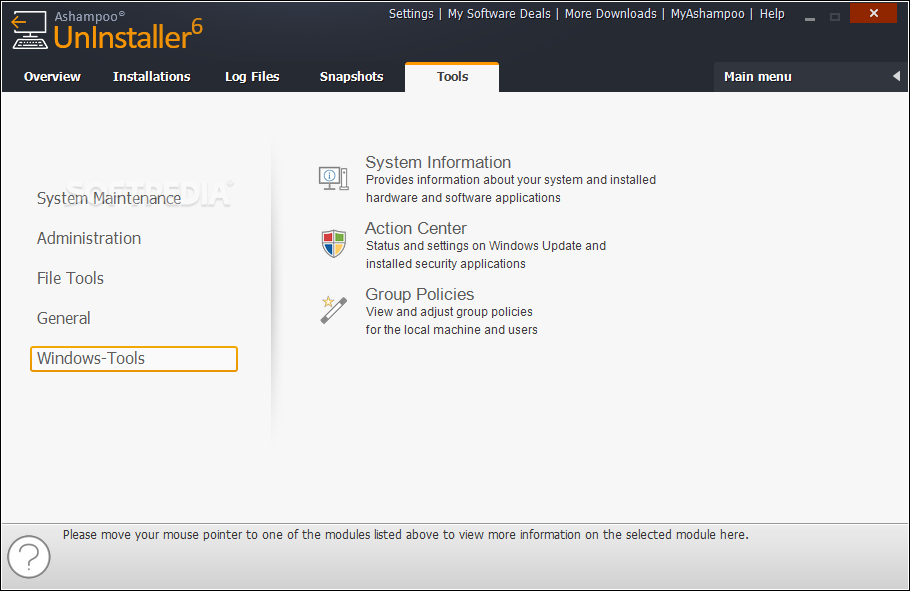Click text 'for the local machine and users'
This screenshot has width=910, height=591.
452,330
